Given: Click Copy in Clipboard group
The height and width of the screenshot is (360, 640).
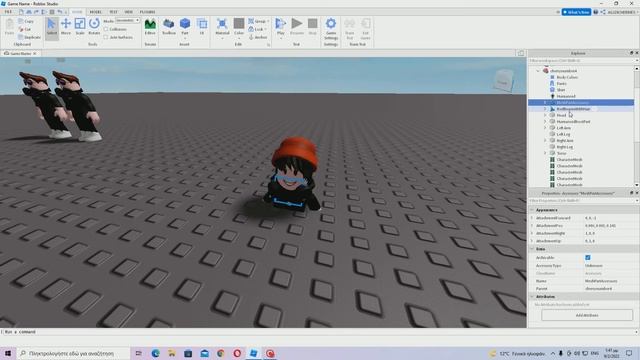Looking at the screenshot, I should click(27, 21).
